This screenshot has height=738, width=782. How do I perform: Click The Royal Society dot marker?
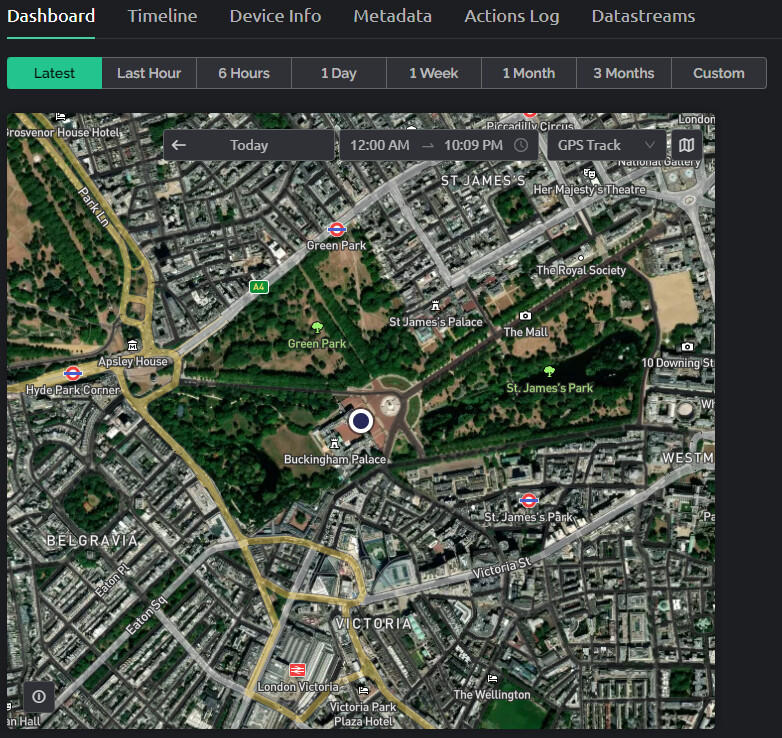581,258
